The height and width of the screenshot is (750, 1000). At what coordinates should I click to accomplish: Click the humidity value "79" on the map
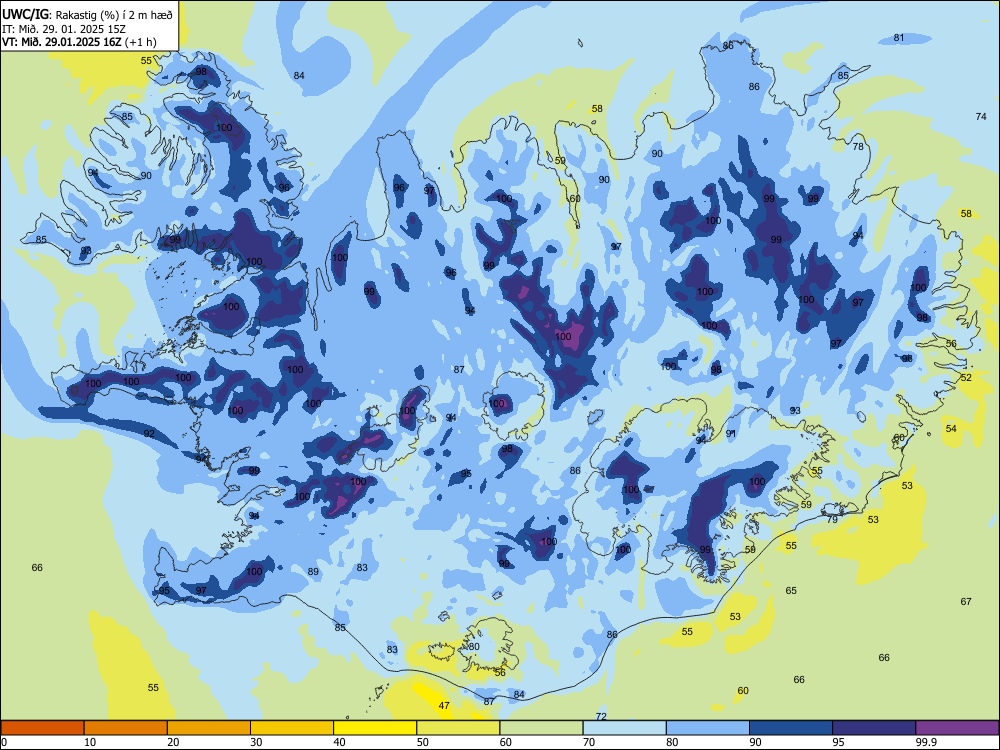click(x=832, y=520)
